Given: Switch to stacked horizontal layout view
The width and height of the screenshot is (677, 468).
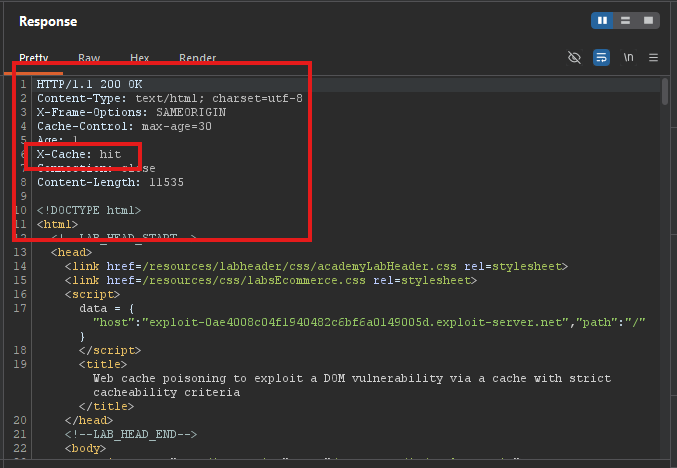Looking at the screenshot, I should point(625,21).
